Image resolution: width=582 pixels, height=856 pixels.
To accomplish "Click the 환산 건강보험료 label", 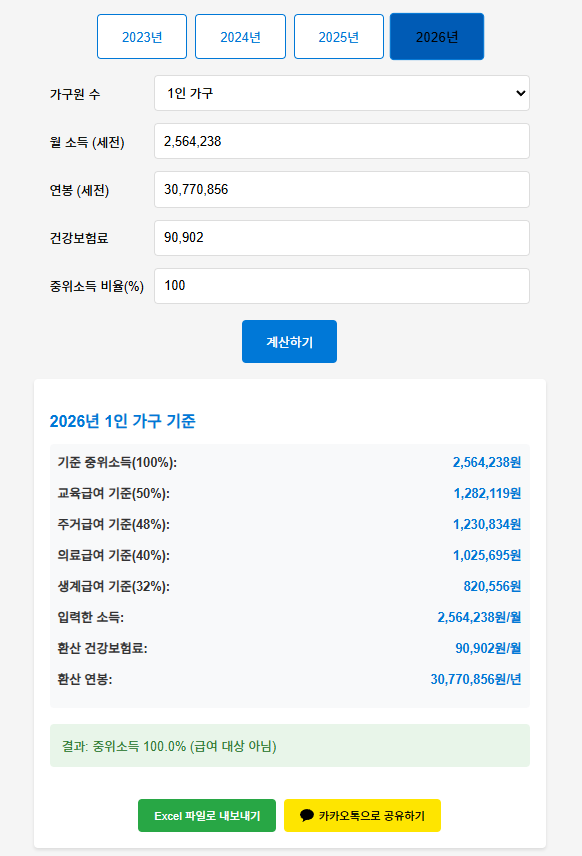I will [x=103, y=648].
